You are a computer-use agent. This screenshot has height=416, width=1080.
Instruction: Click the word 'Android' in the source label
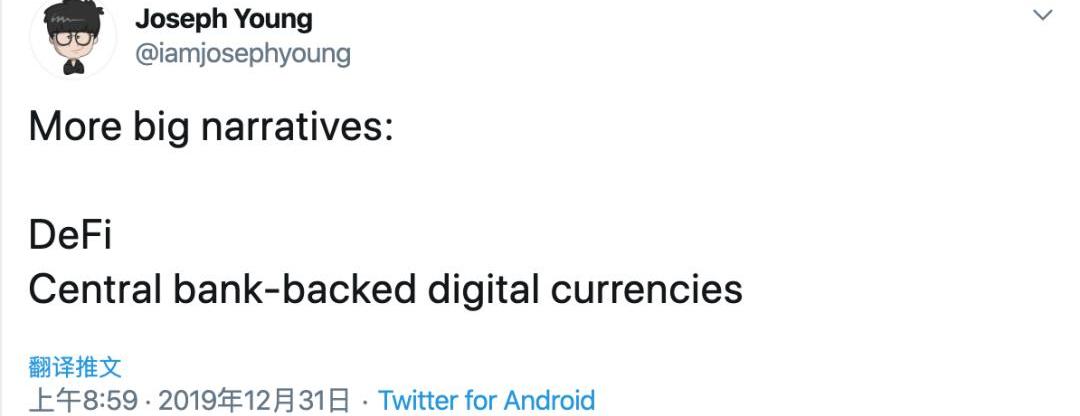click(x=548, y=401)
